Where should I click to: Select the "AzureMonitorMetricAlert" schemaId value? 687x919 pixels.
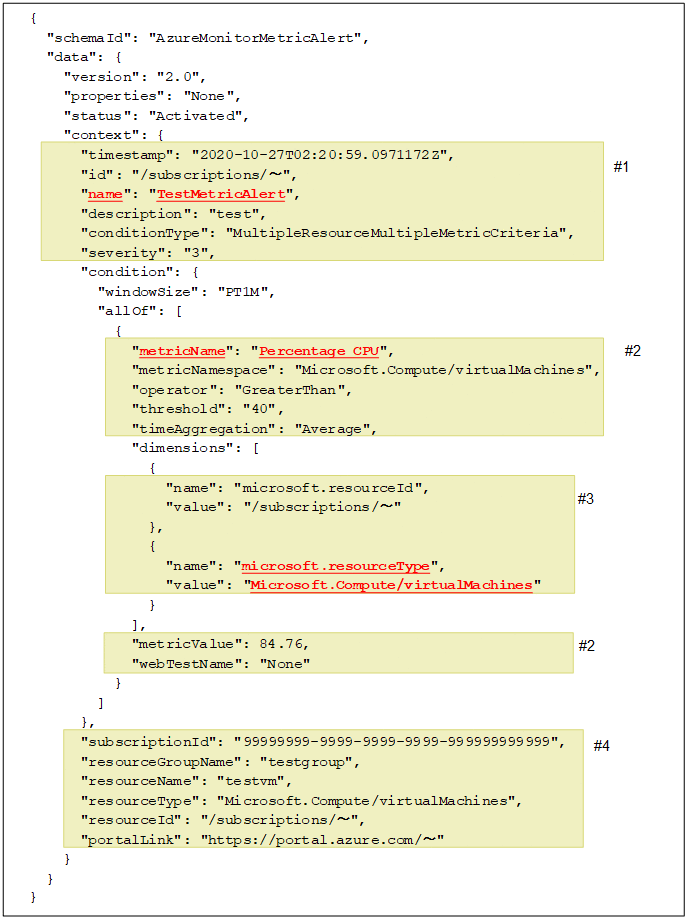[x=257, y=38]
